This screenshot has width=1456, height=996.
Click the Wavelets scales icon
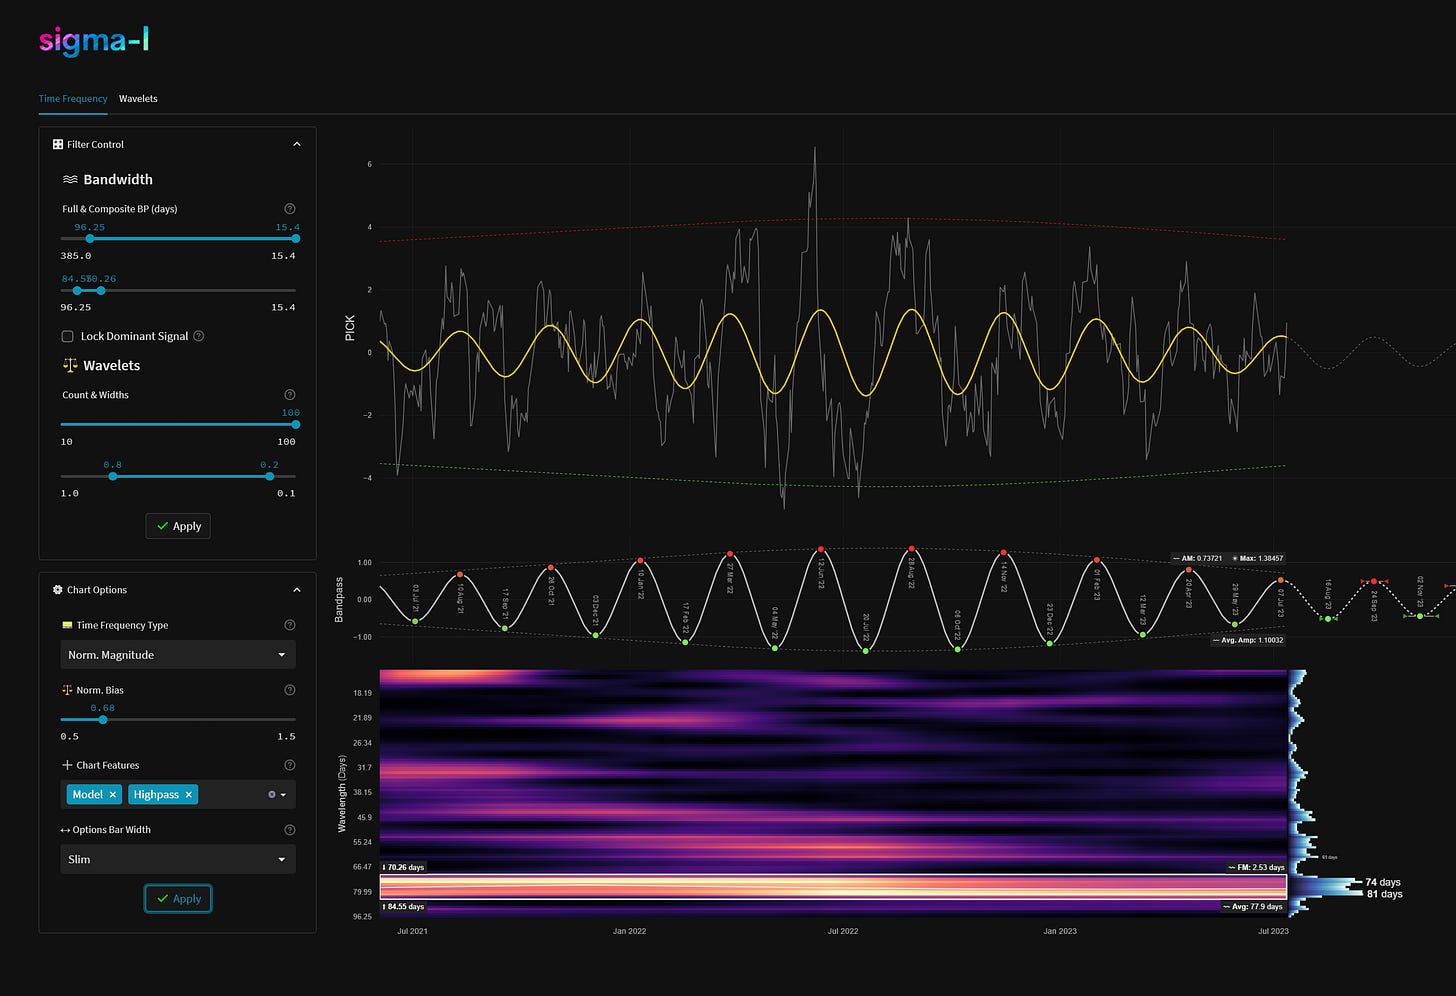(x=70, y=366)
